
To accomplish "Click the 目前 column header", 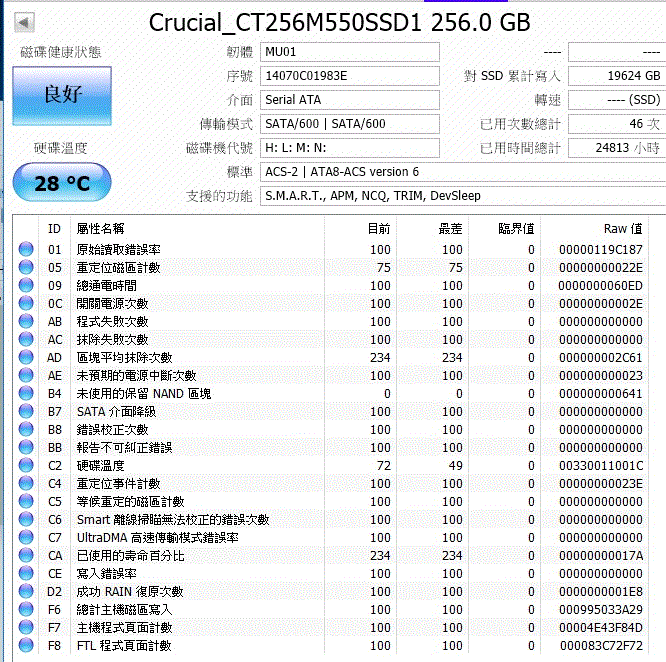I will pos(379,229).
